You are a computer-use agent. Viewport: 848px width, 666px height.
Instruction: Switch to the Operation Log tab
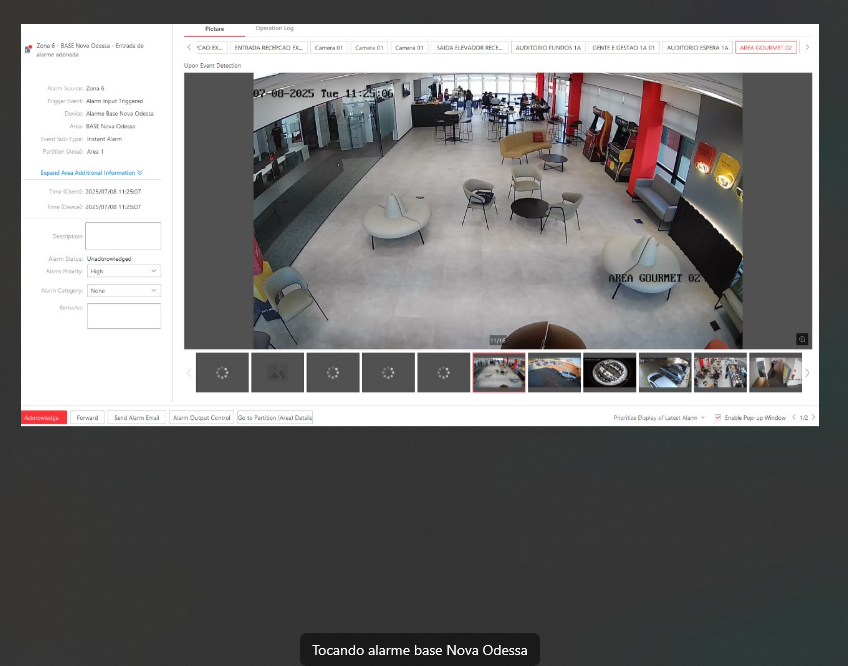(274, 29)
